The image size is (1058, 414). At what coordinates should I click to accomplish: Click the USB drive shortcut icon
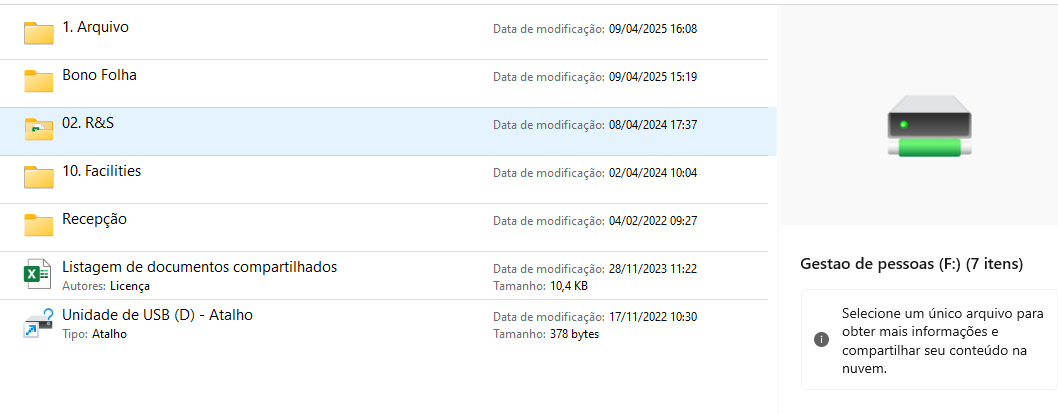[38, 323]
